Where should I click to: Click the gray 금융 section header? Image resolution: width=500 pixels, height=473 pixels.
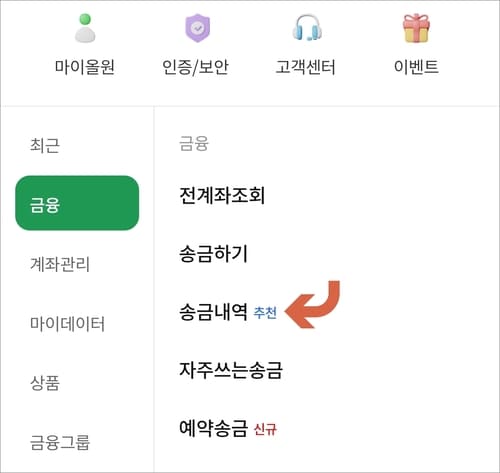tap(194, 144)
